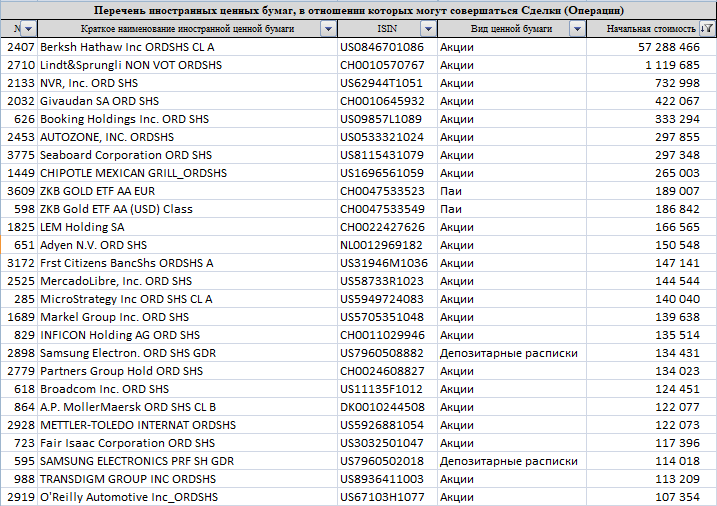
Task: Click ISIN value US11135F1012
Action: coord(381,389)
